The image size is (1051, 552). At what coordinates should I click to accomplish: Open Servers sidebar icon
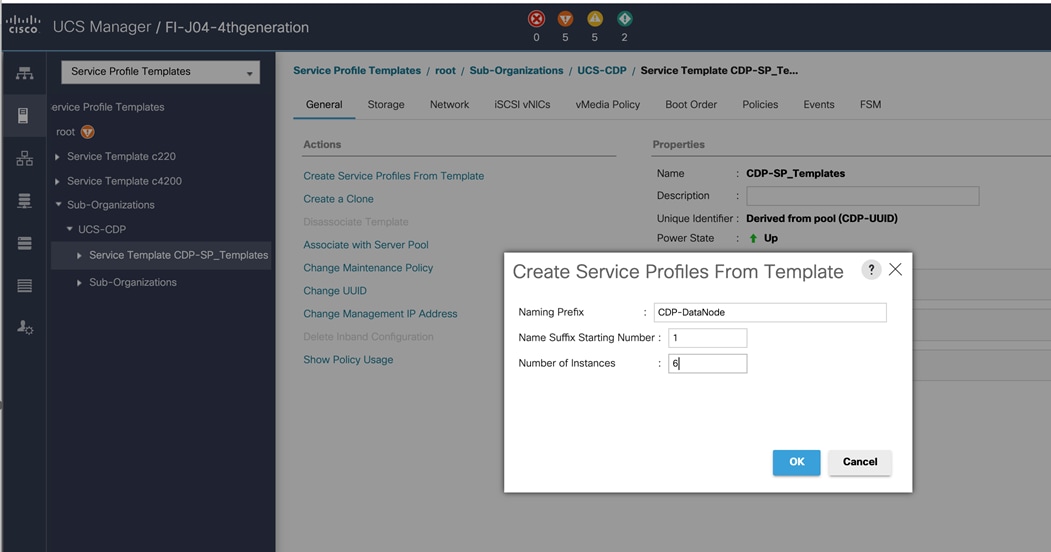pyautogui.click(x=23, y=116)
